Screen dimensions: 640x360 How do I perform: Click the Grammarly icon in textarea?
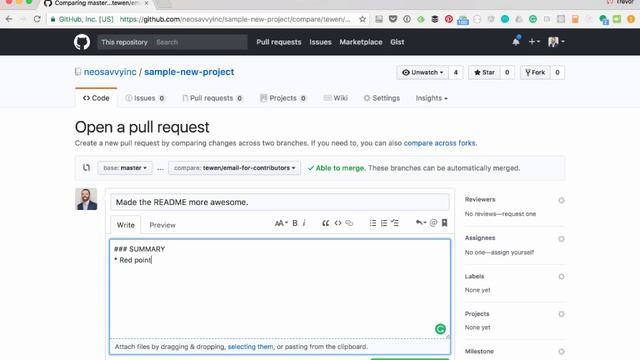(x=440, y=329)
